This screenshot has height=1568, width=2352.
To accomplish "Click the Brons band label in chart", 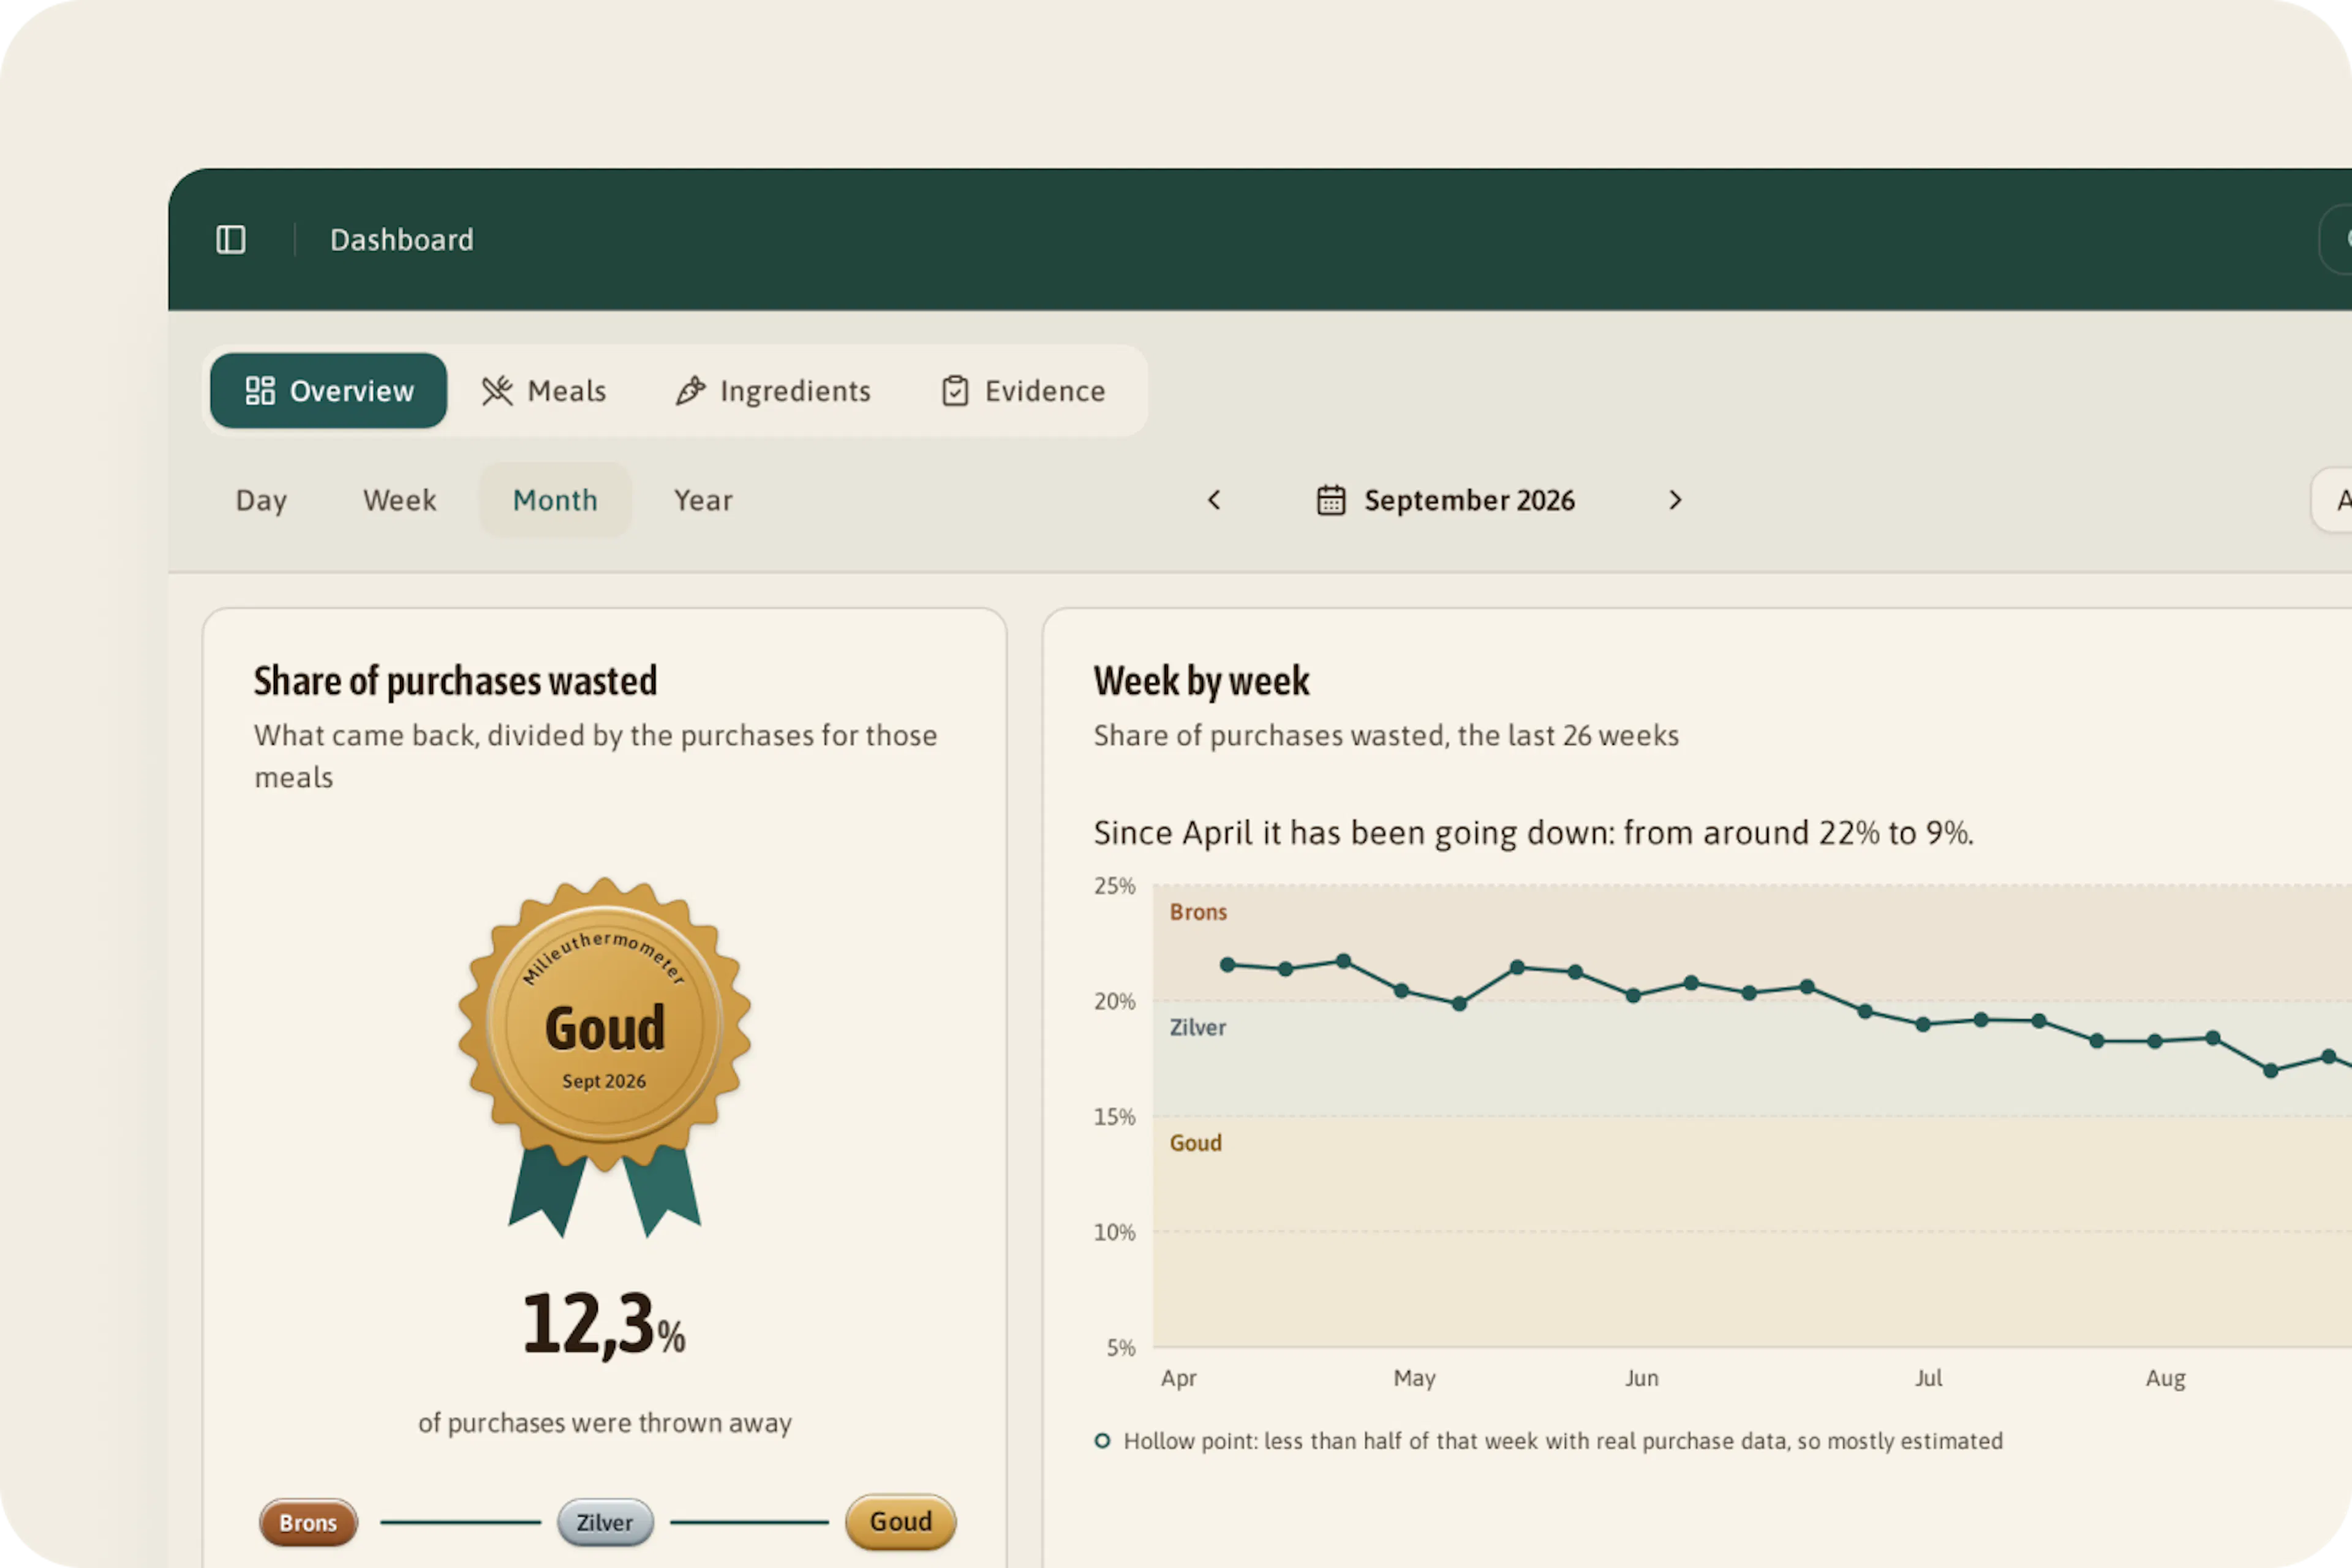I will pyautogui.click(x=1198, y=912).
